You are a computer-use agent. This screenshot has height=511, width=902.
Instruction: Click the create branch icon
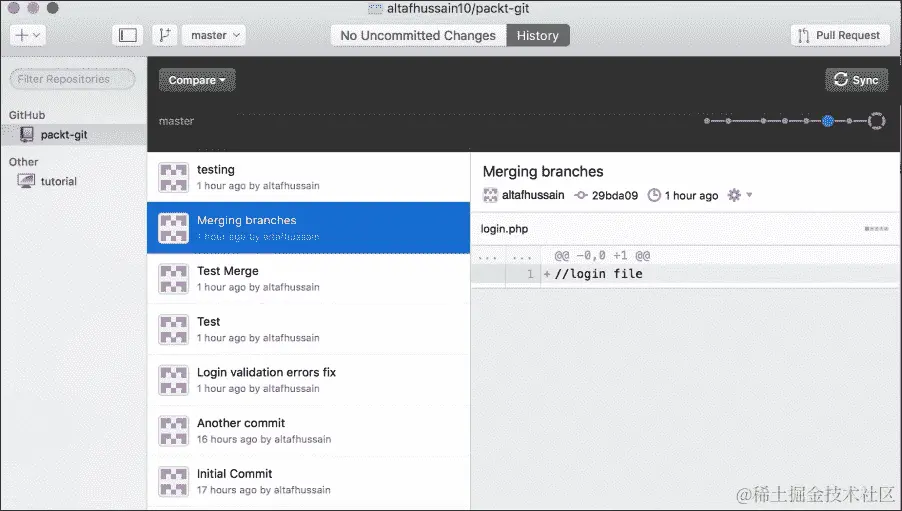coord(165,35)
